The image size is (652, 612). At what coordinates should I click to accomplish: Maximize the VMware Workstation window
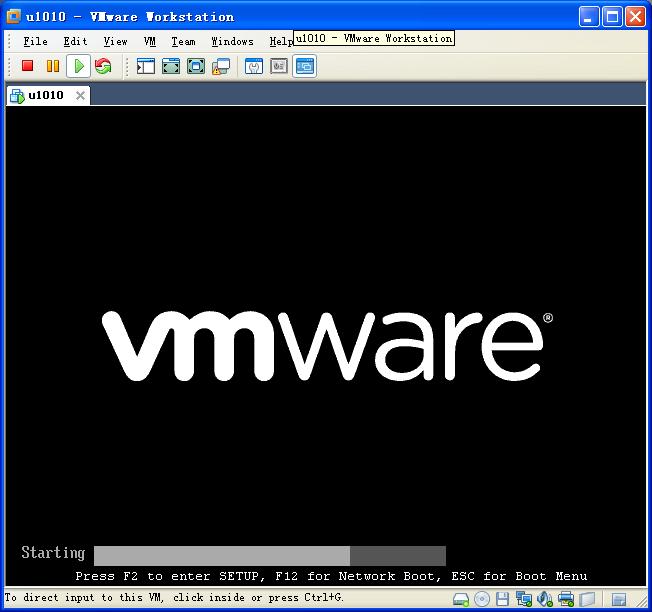[x=612, y=17]
